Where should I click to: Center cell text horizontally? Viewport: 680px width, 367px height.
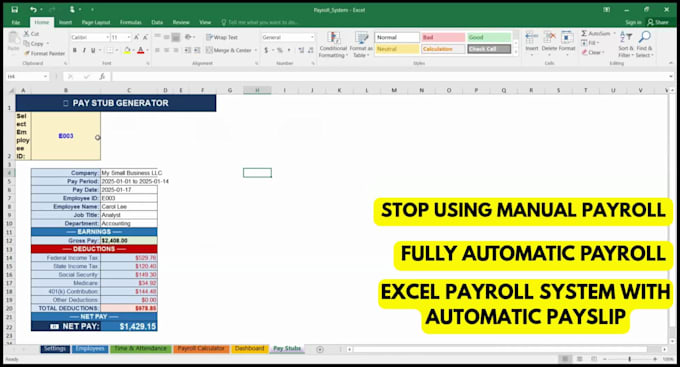click(x=167, y=50)
